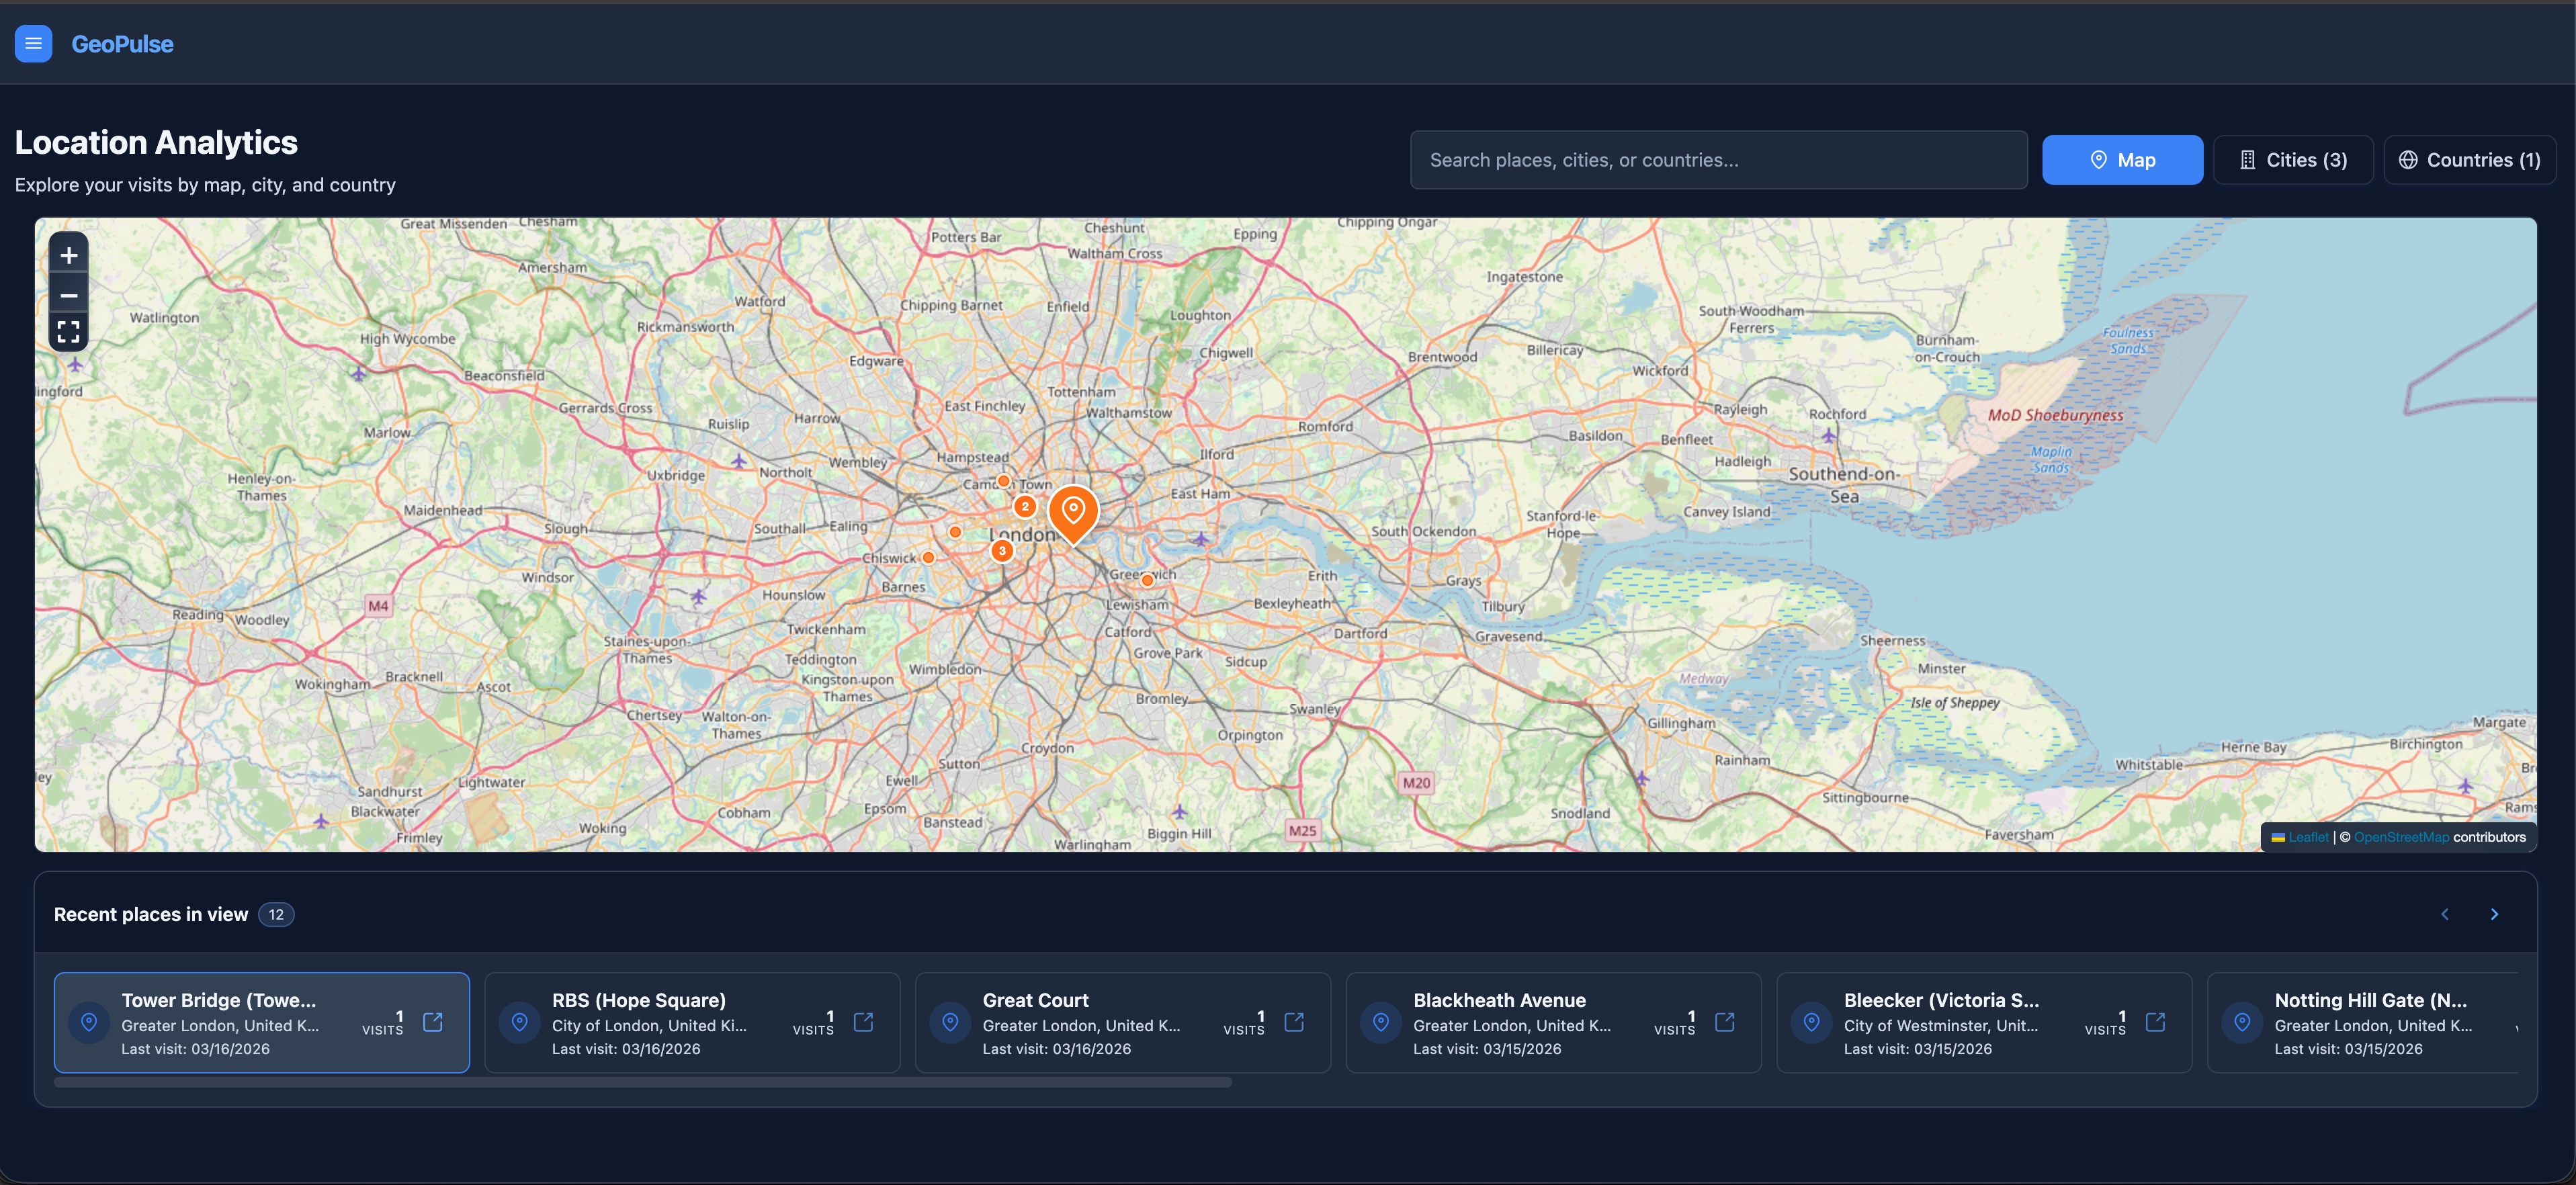Open the Leaflet attribution link
The height and width of the screenshot is (1185, 2576).
pos(2308,837)
